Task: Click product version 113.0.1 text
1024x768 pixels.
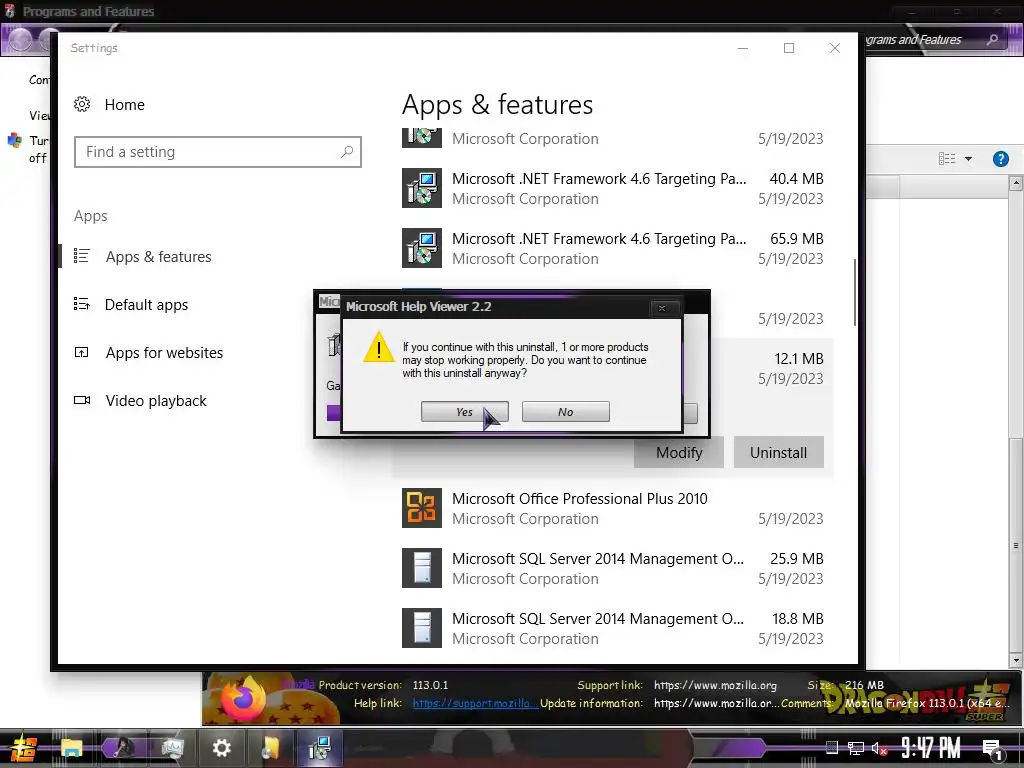Action: click(x=430, y=685)
